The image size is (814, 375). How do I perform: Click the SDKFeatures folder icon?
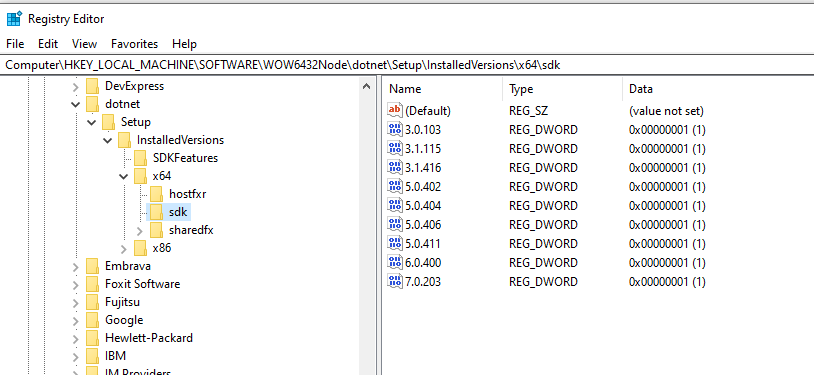click(x=141, y=158)
